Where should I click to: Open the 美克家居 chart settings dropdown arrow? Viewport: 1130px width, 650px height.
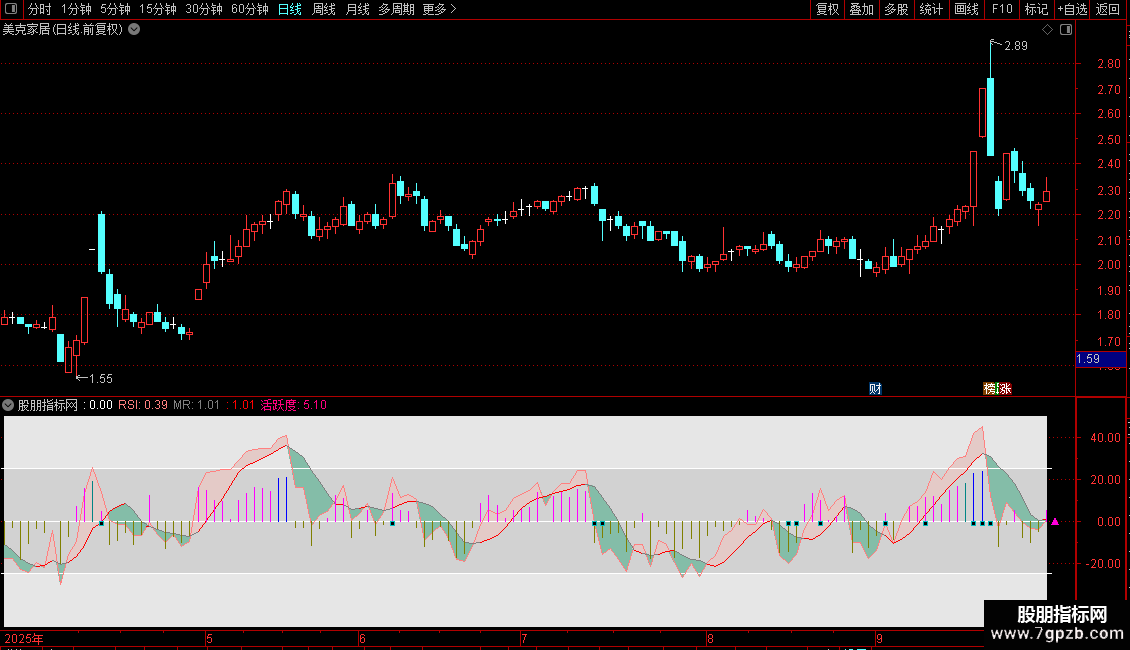click(x=134, y=29)
